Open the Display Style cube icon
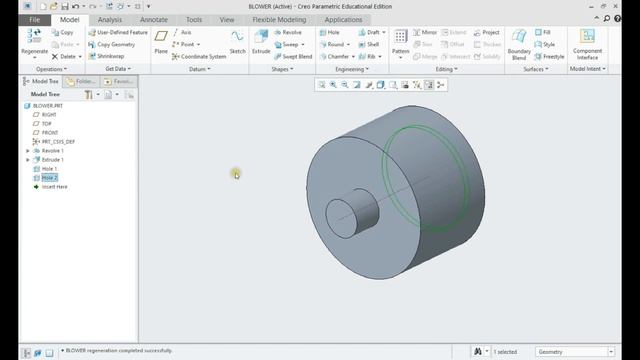This screenshot has width=640, height=360. [x=380, y=85]
